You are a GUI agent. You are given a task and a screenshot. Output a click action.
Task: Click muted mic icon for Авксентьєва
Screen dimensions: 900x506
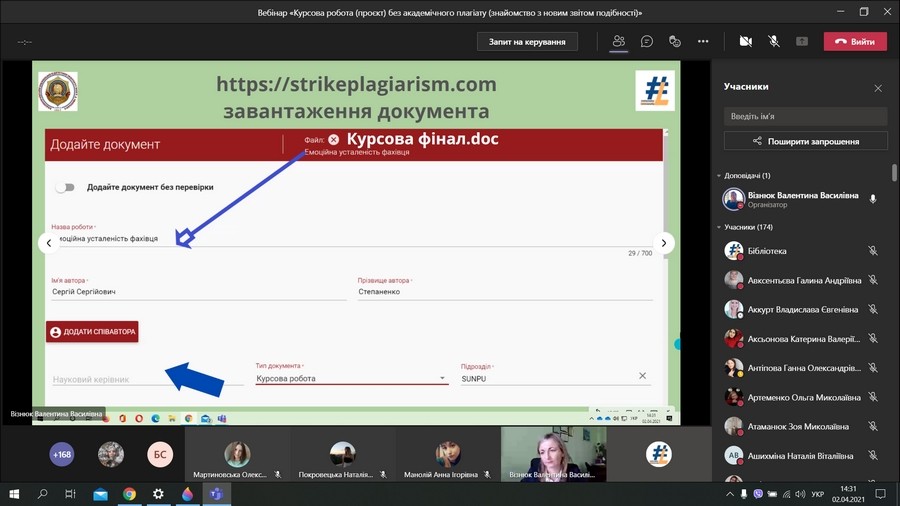coord(872,280)
